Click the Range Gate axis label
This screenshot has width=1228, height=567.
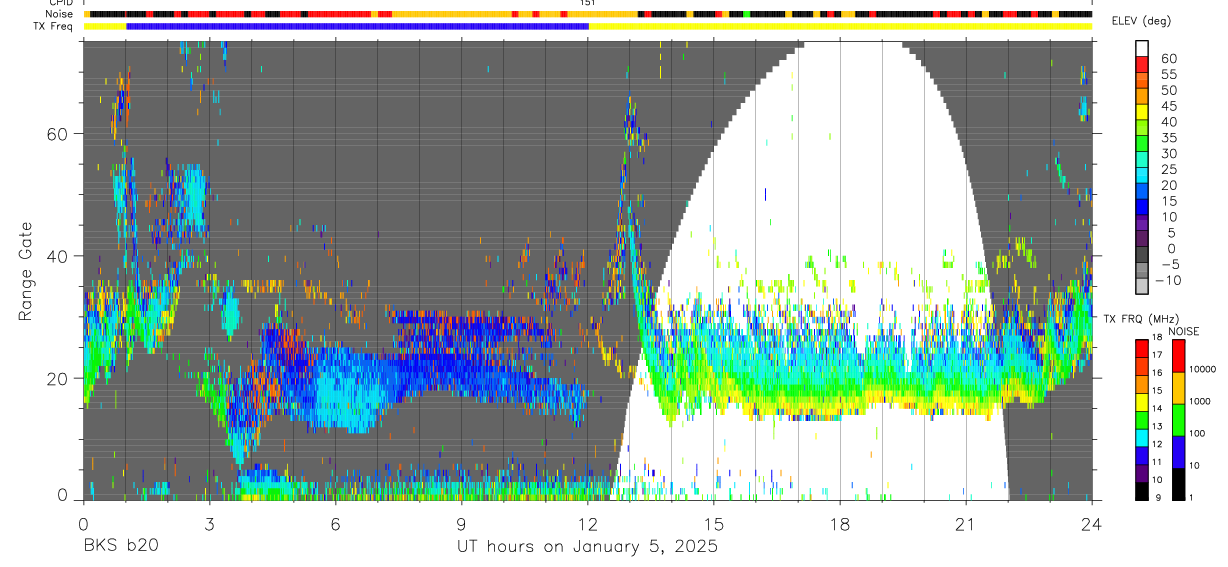pyautogui.click(x=27, y=272)
